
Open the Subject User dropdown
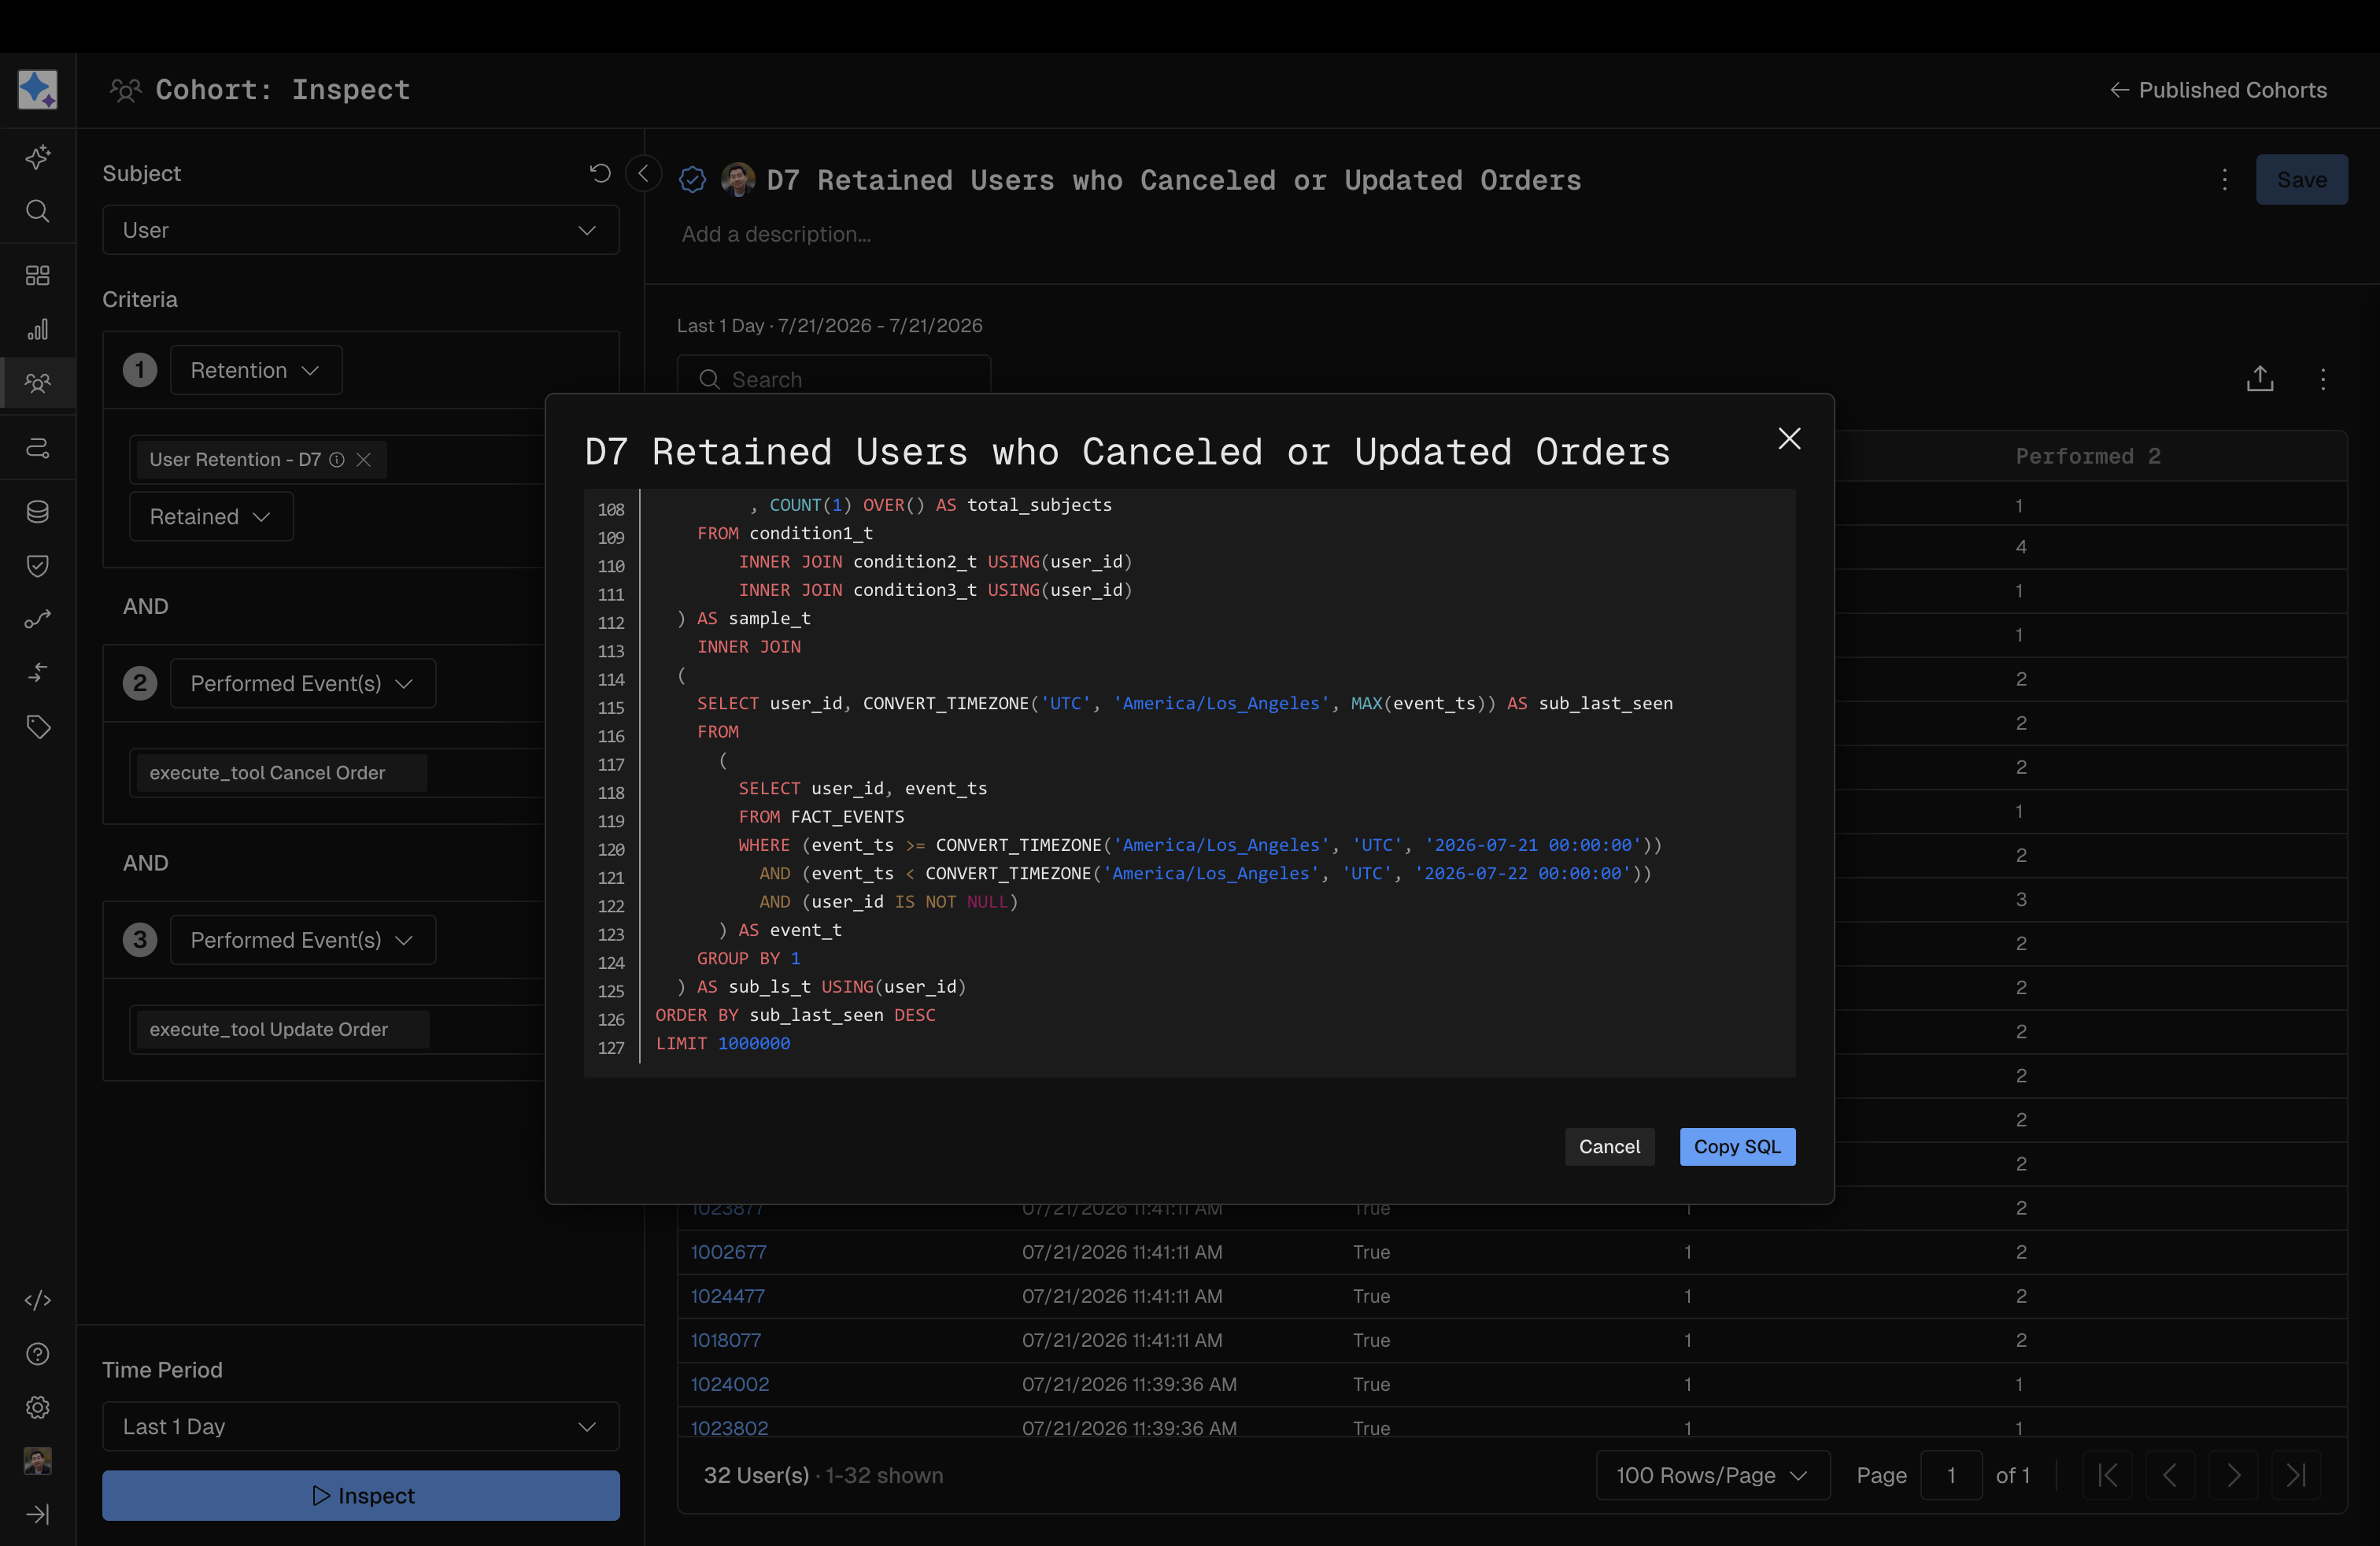tap(361, 230)
